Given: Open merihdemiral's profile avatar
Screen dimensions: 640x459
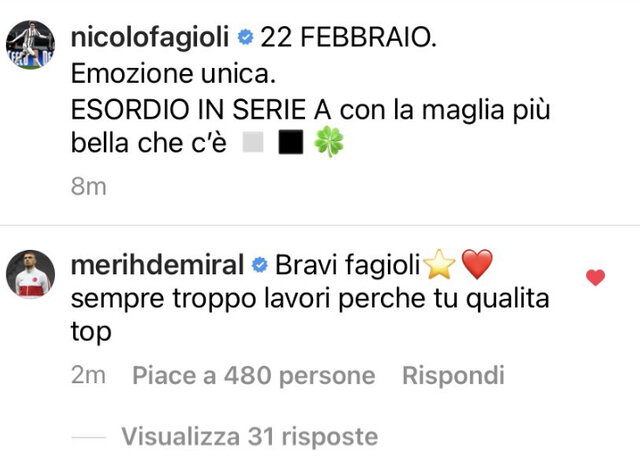Looking at the screenshot, I should (x=30, y=274).
